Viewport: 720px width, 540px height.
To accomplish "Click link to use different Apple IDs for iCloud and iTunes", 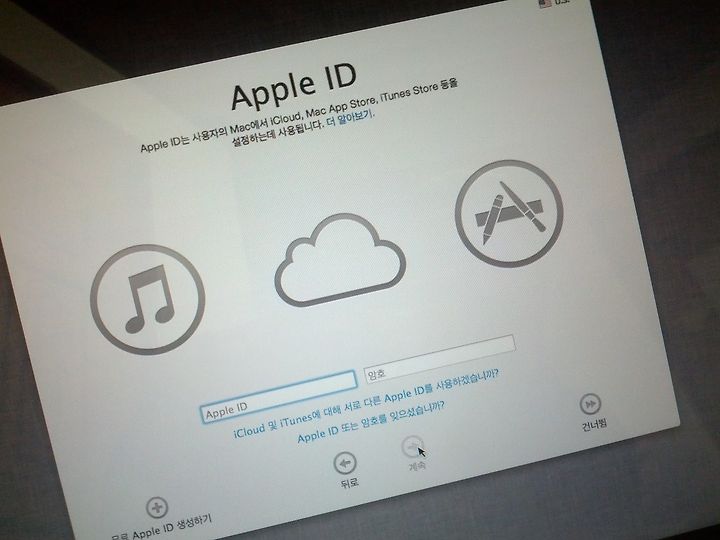I will [x=366, y=403].
